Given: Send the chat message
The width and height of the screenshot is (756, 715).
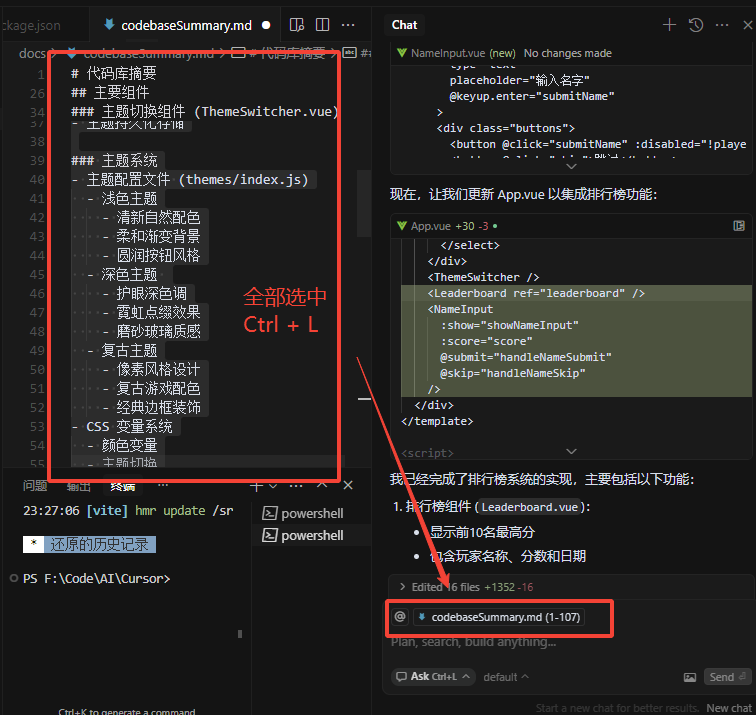Looking at the screenshot, I should tap(727, 677).
